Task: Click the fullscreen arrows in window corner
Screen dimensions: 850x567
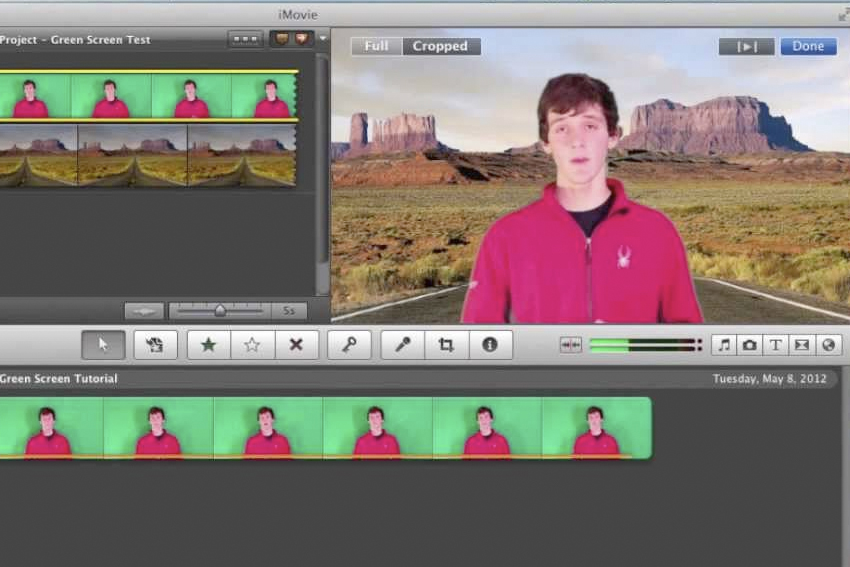Action: [x=843, y=16]
